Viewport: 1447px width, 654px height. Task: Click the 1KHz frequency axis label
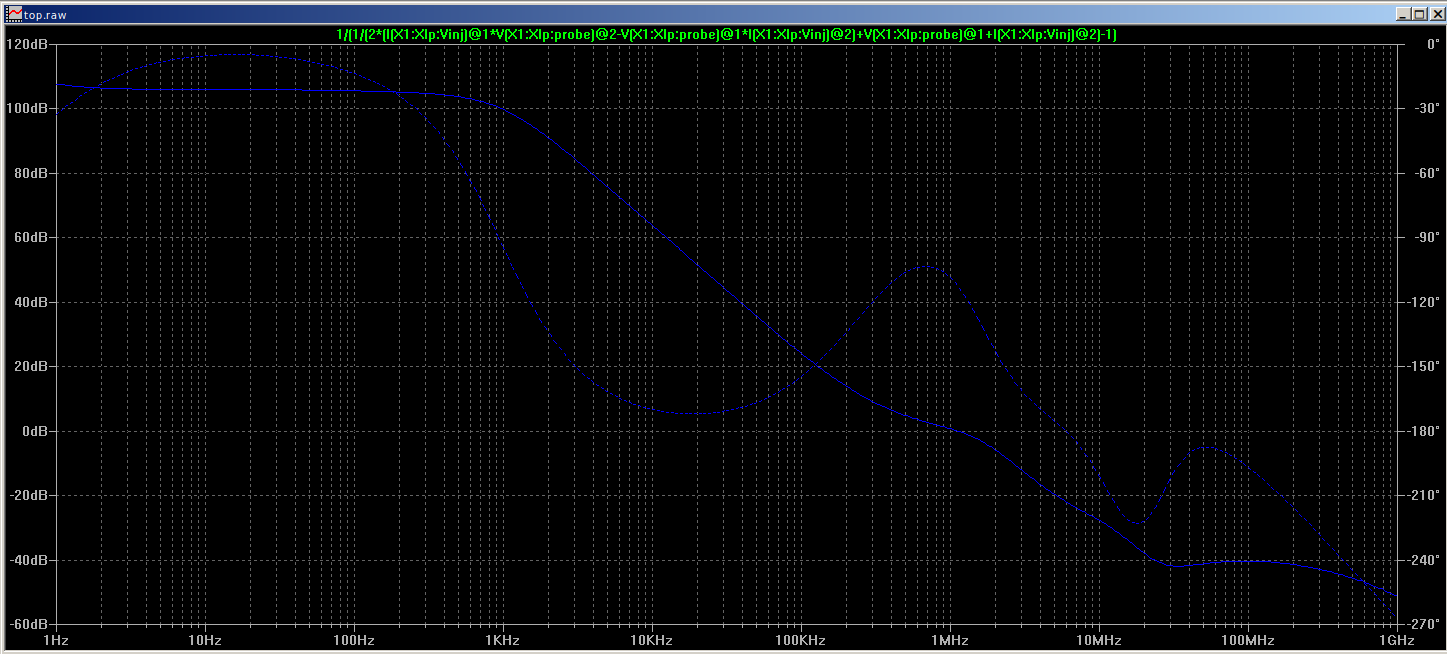502,640
